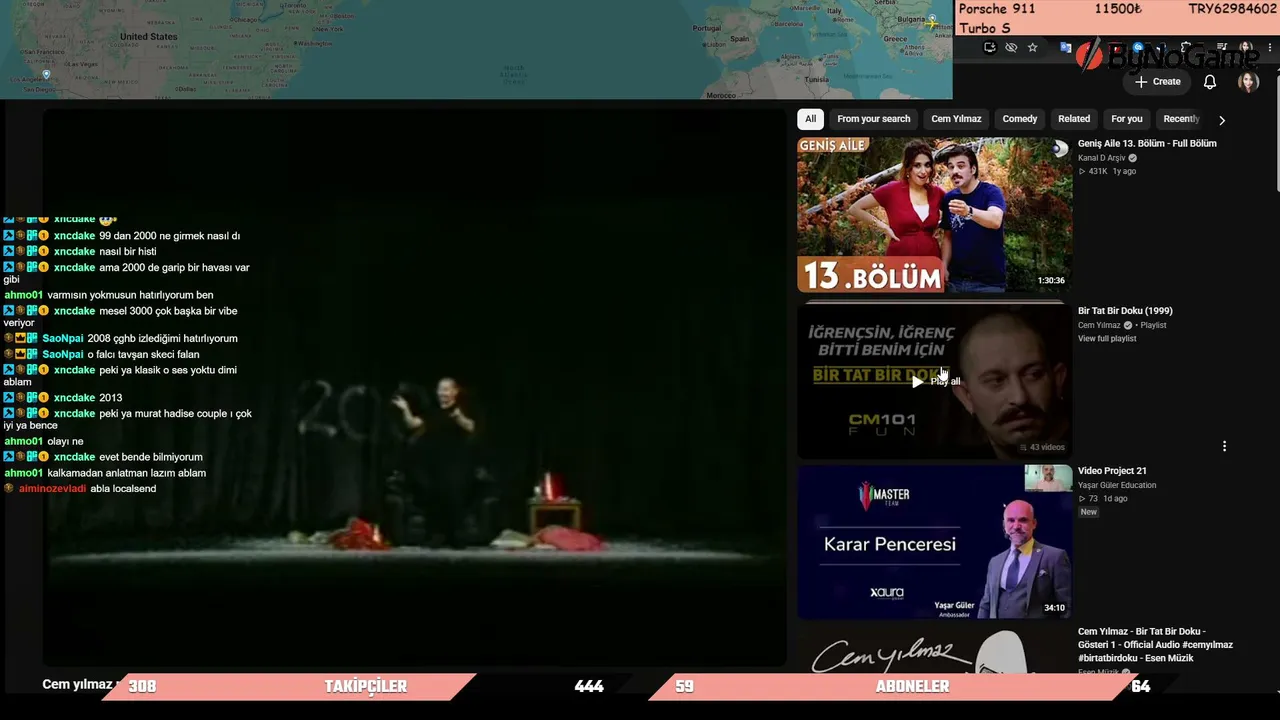Image resolution: width=1280 pixels, height=720 pixels.
Task: Click chat message "kalkamadan anlatman lazım ablam"
Action: [x=127, y=473]
